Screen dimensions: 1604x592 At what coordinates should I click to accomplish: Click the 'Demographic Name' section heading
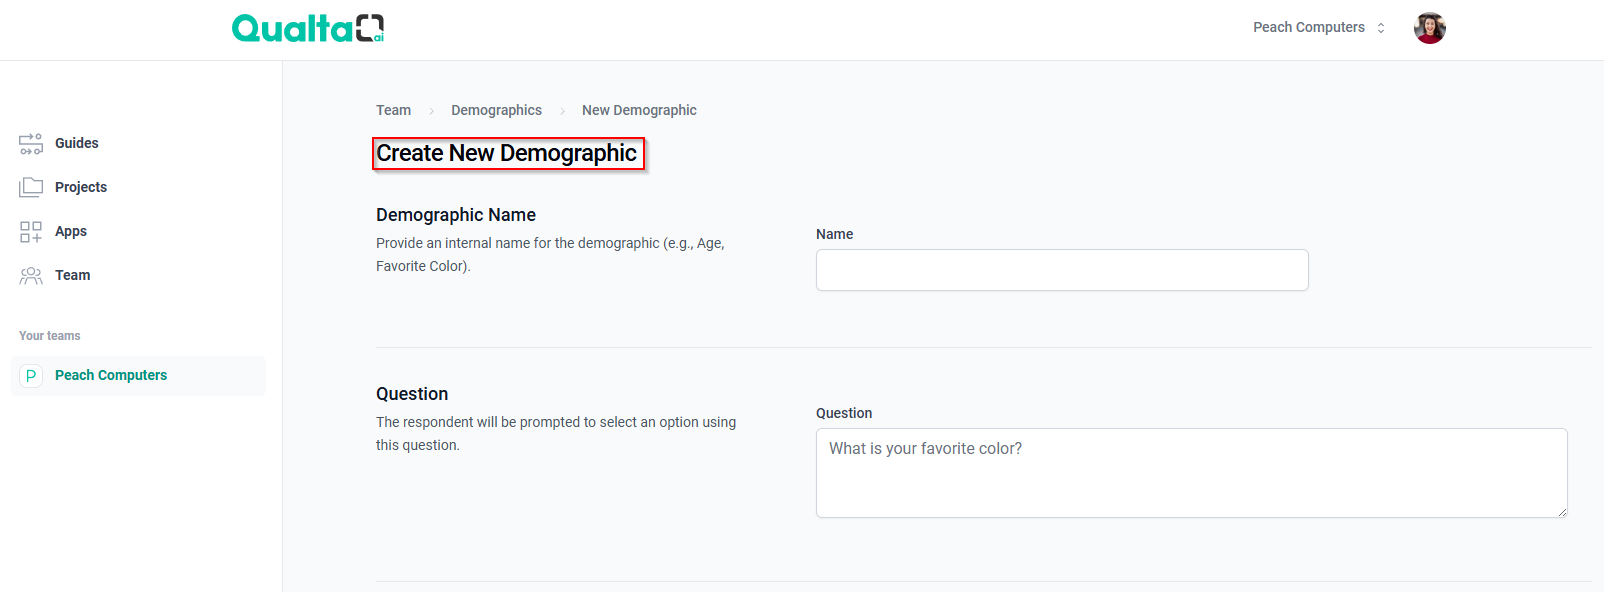point(456,215)
